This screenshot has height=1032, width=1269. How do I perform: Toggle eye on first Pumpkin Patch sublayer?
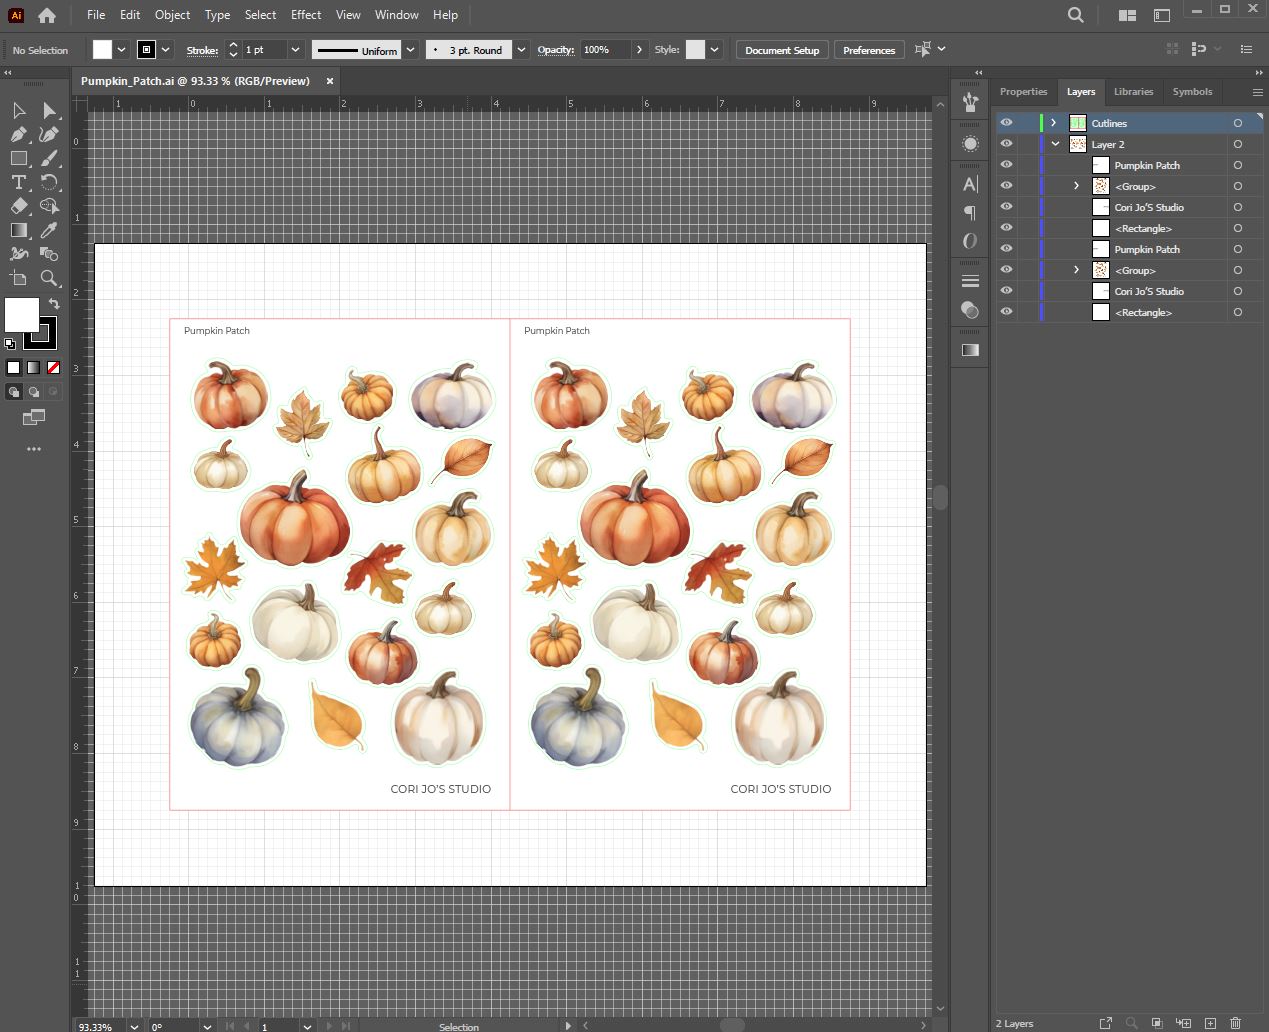tap(1006, 165)
